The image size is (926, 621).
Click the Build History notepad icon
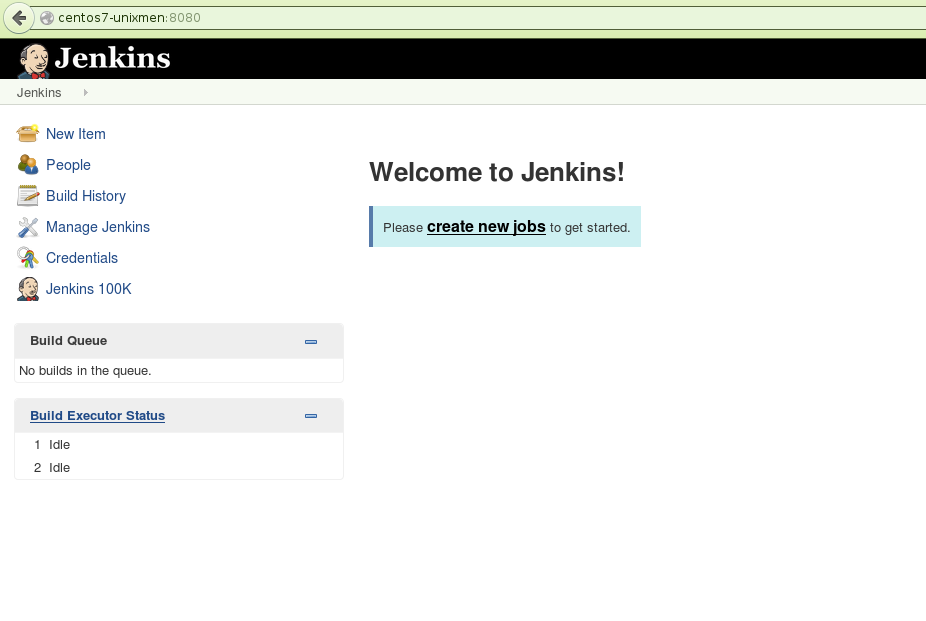pos(28,195)
